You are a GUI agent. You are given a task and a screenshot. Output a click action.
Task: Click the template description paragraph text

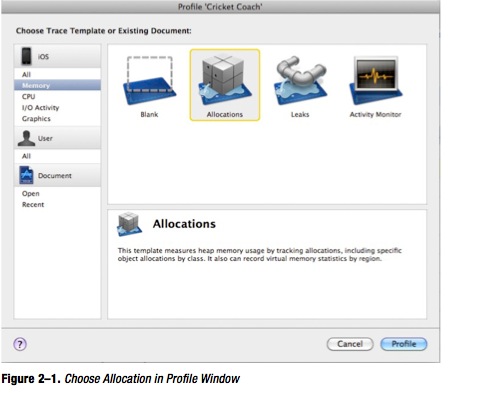259,254
